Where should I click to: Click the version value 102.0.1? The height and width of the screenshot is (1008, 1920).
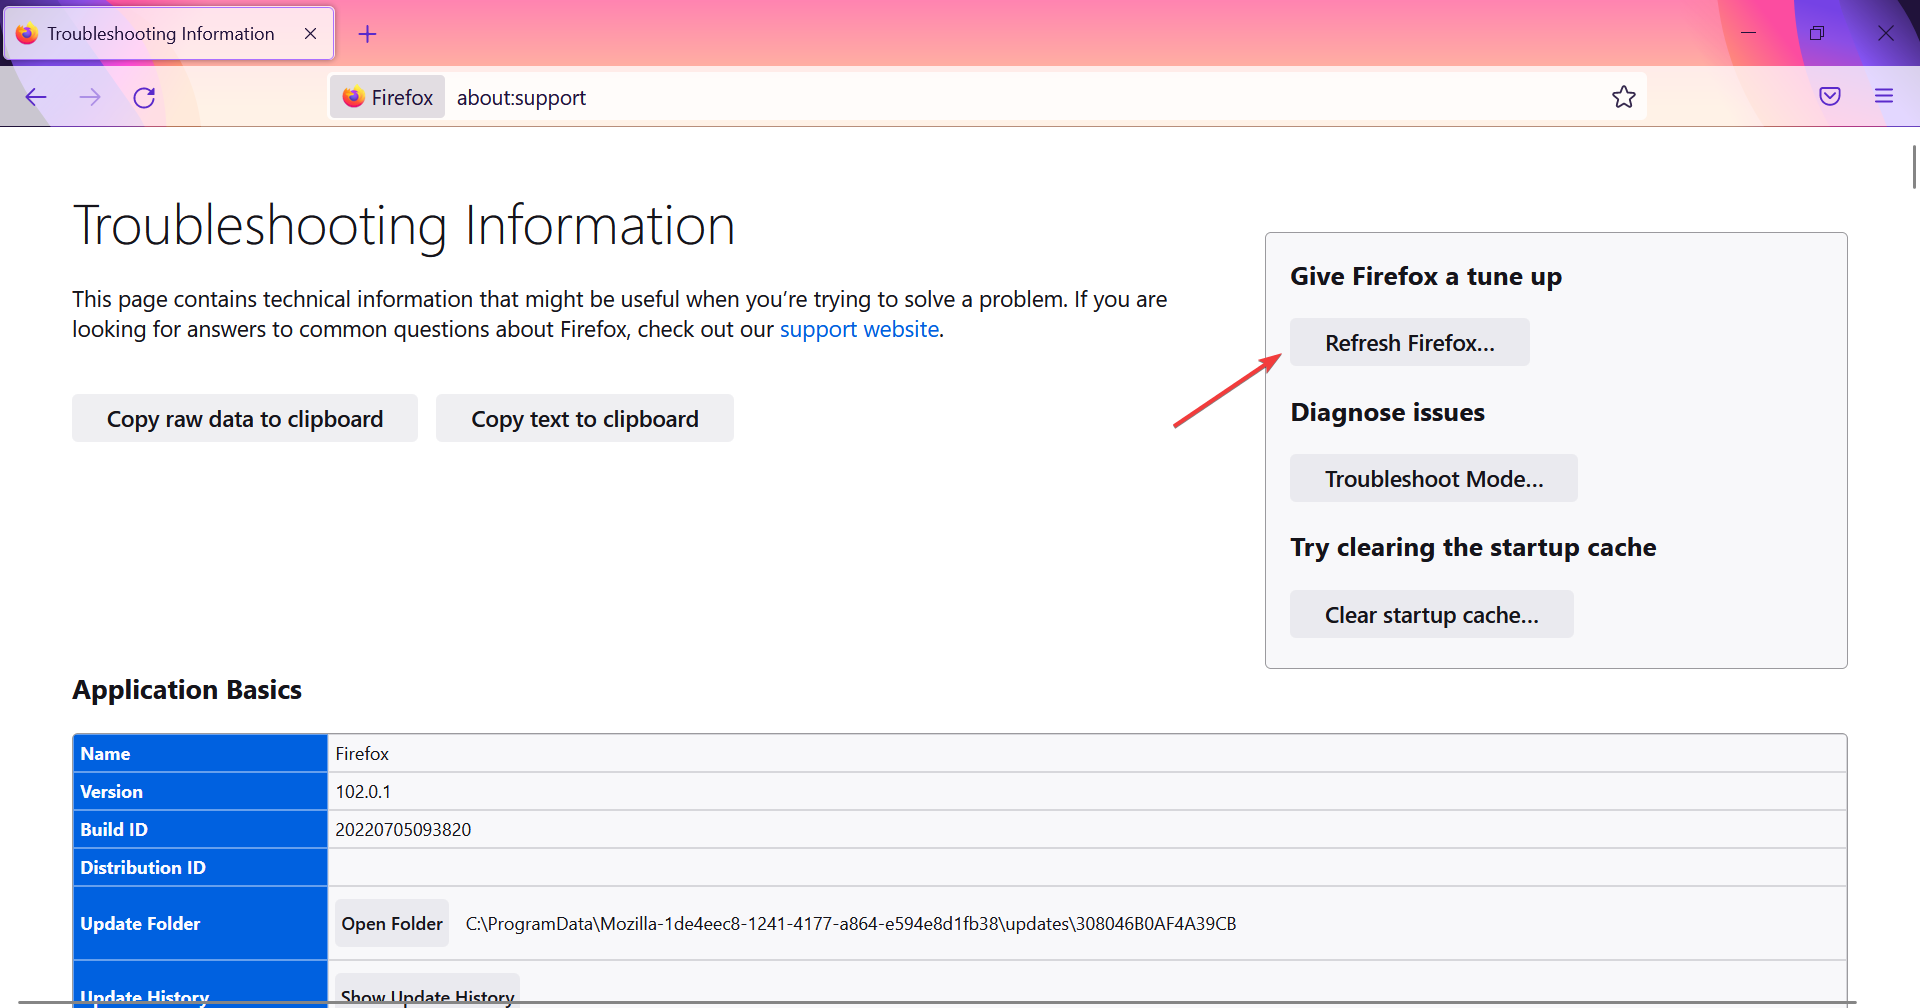[x=363, y=791]
